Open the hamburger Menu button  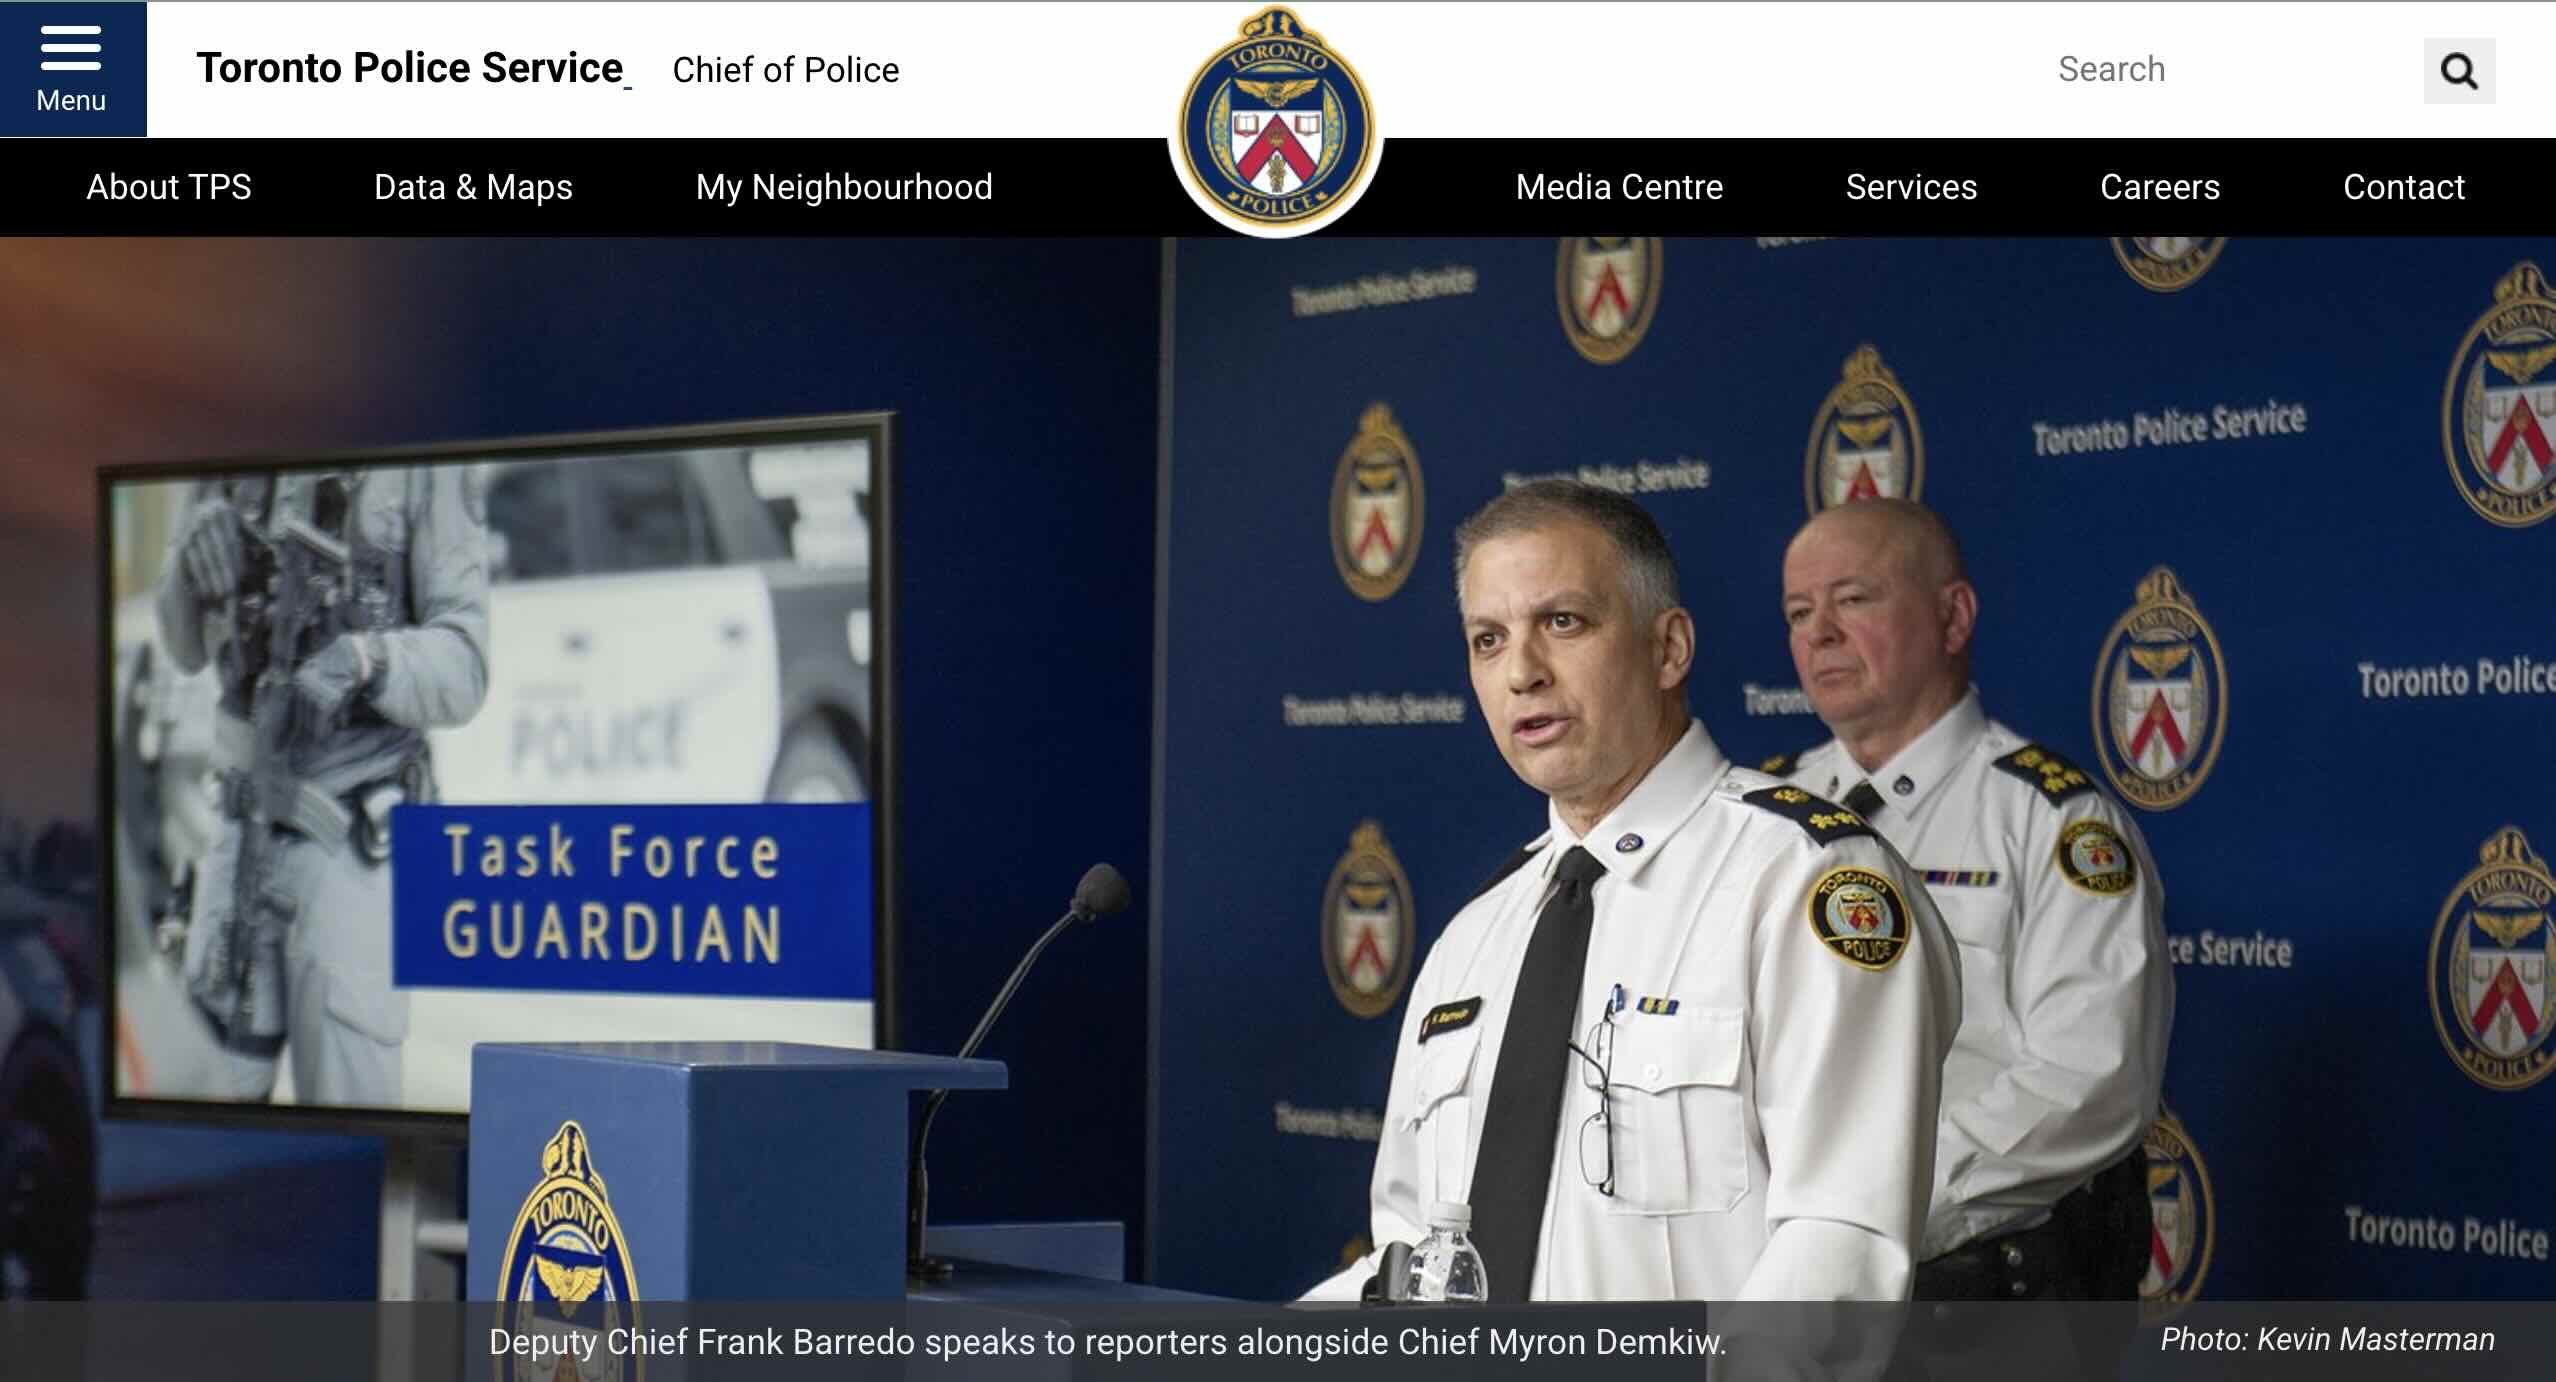[72, 69]
